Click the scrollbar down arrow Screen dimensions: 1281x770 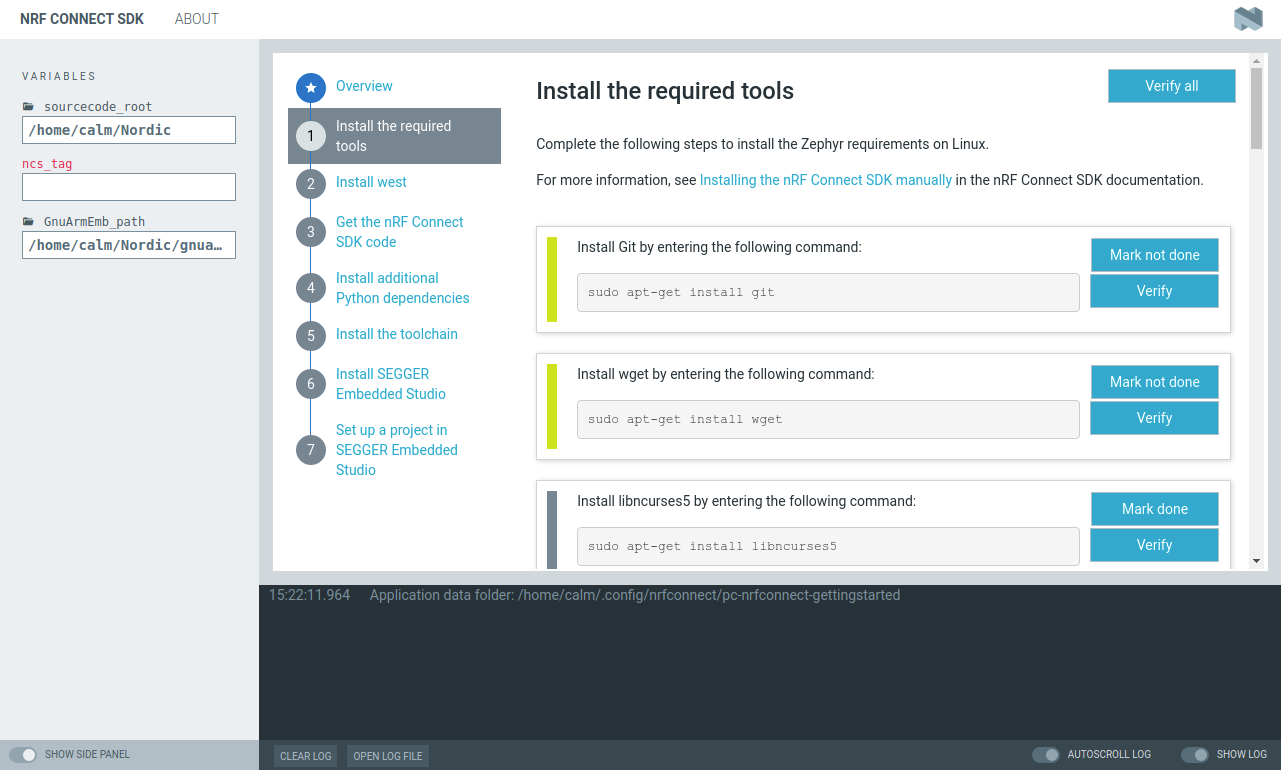[x=1257, y=562]
